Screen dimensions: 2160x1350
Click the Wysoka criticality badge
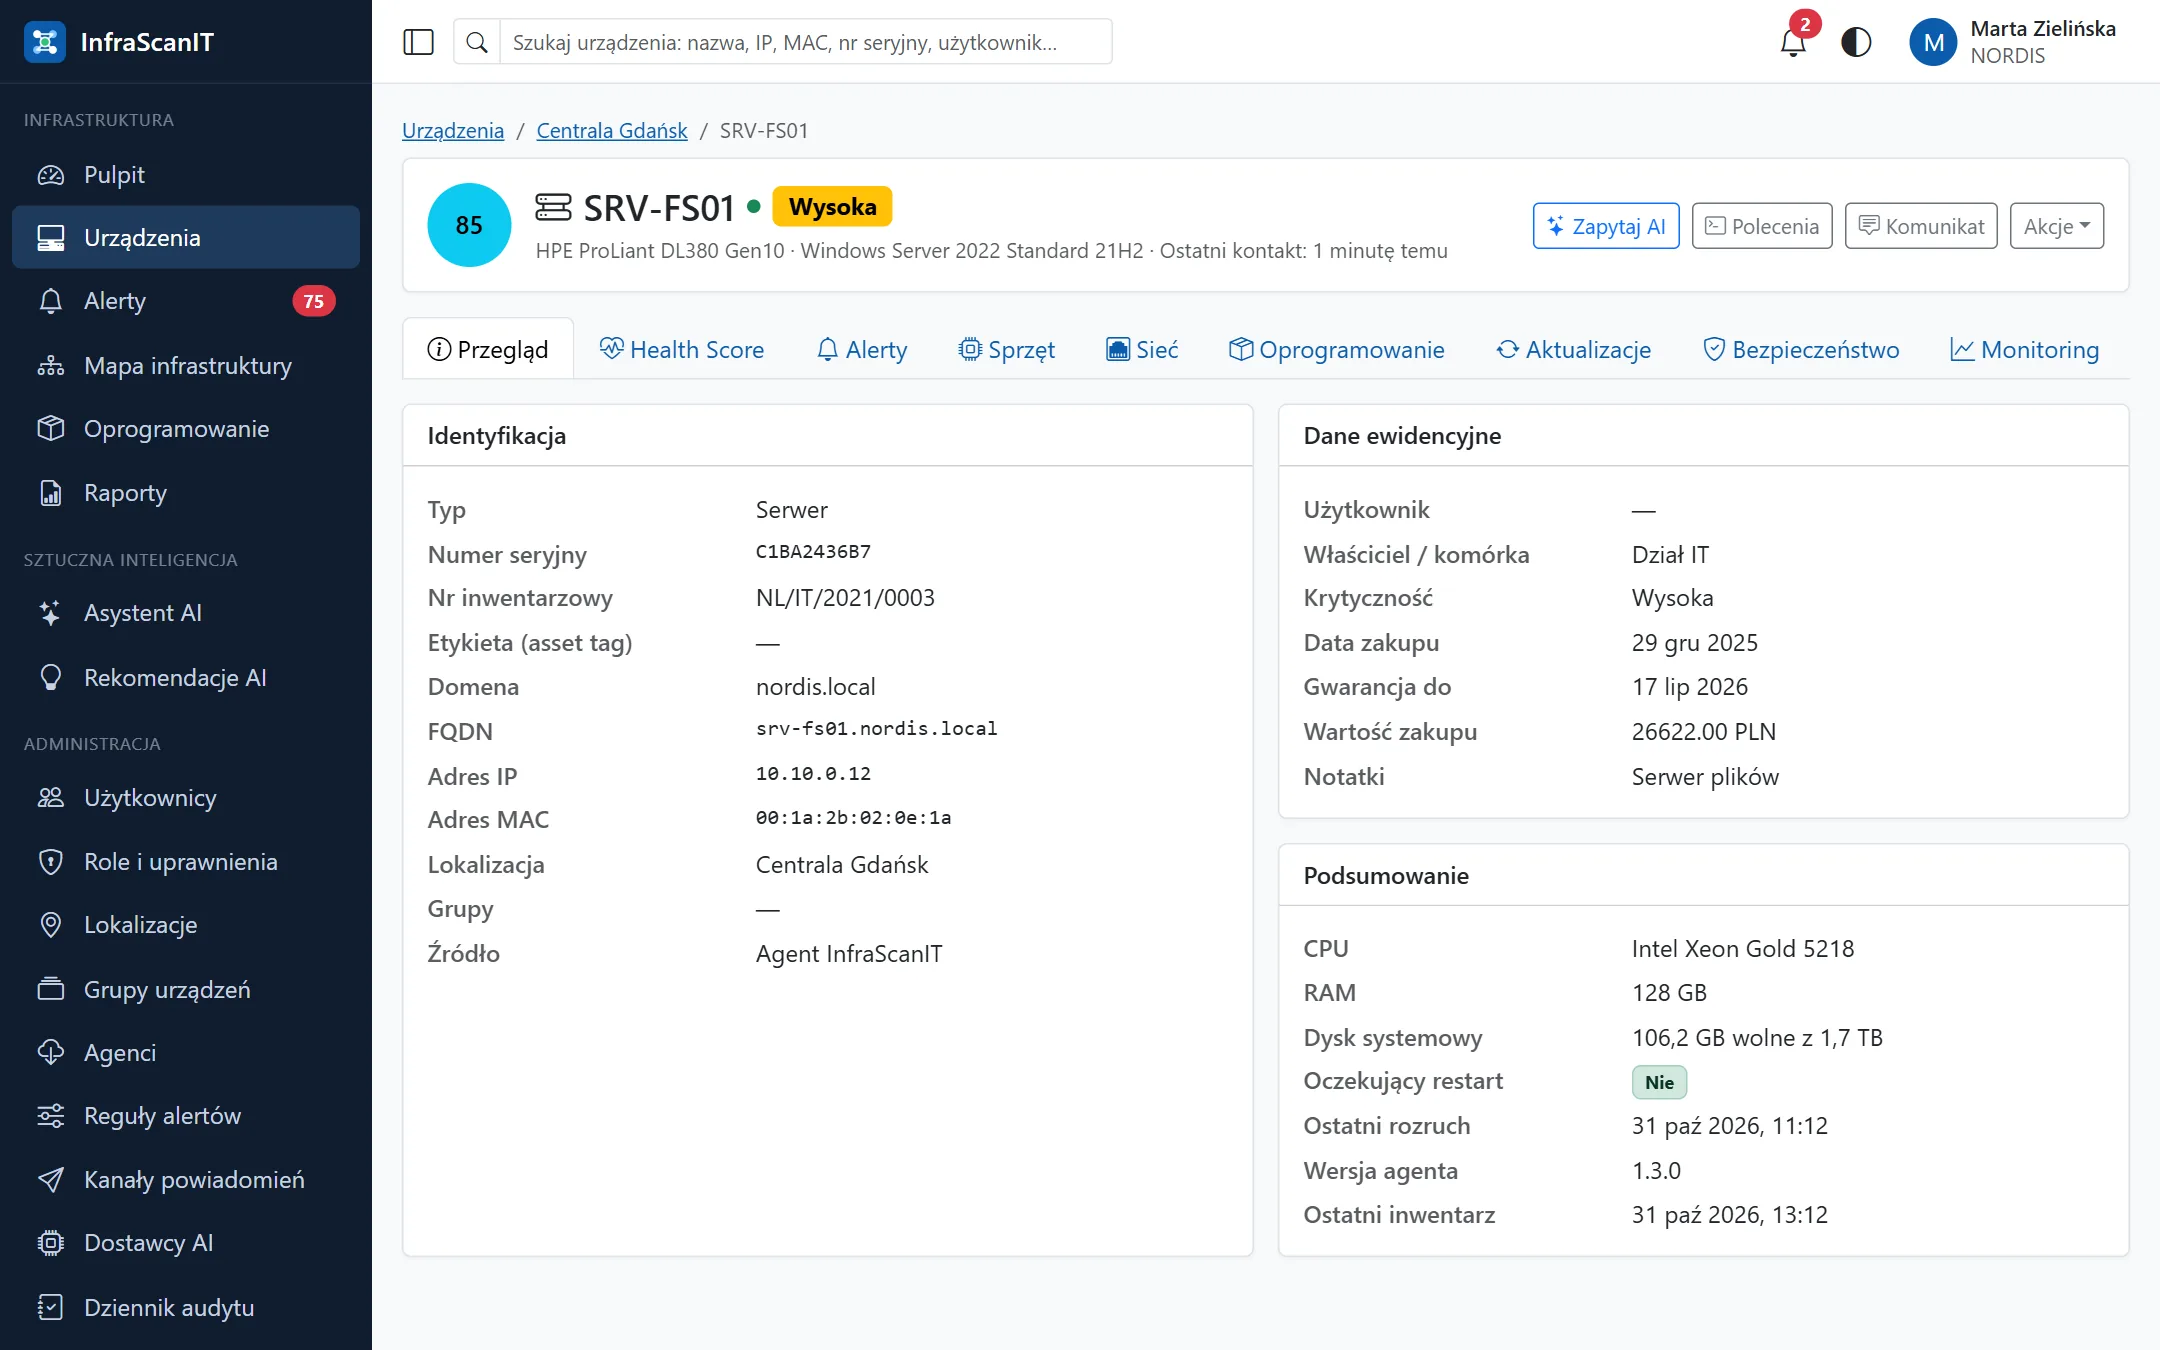point(832,207)
